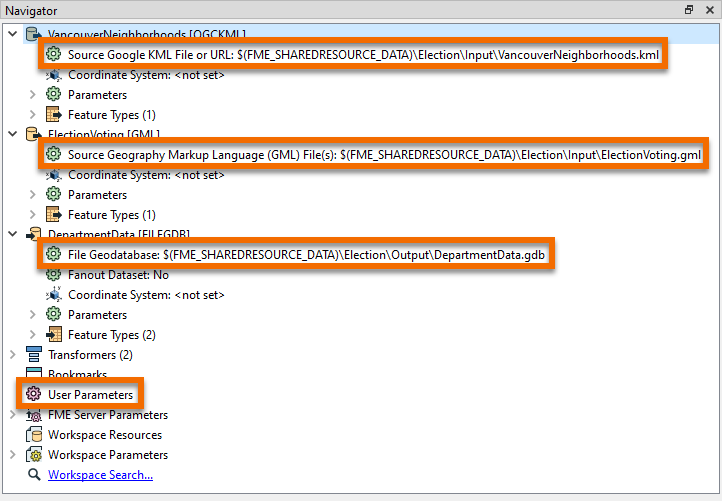
Task: Click Feature Types icon under ElectionVoting reader
Action: click(x=53, y=214)
